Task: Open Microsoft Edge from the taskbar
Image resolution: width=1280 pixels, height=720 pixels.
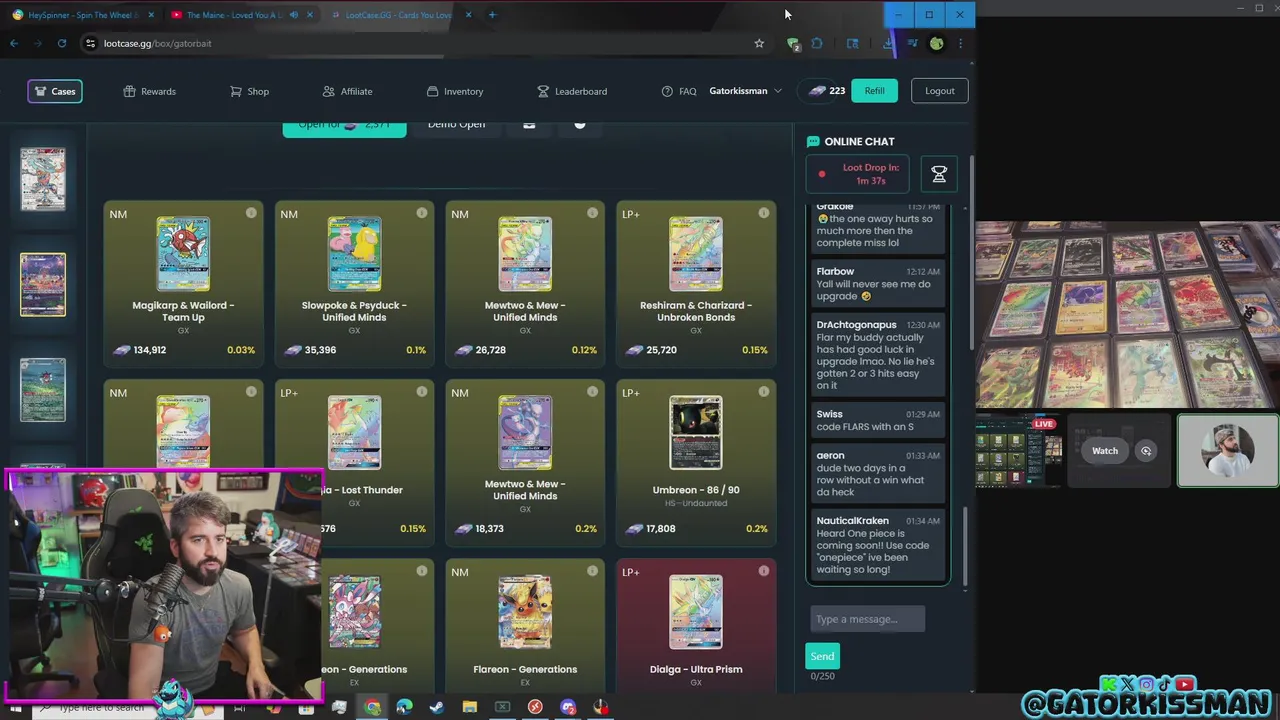Action: (x=404, y=708)
